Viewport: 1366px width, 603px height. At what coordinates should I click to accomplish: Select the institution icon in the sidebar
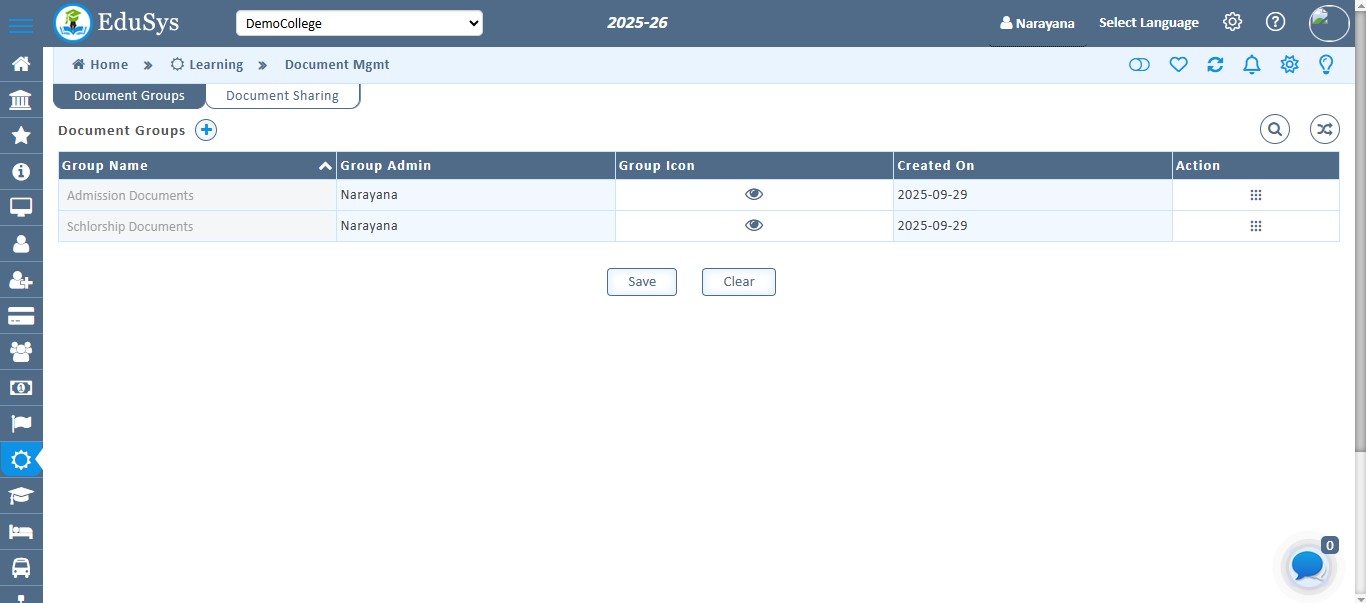pyautogui.click(x=21, y=99)
